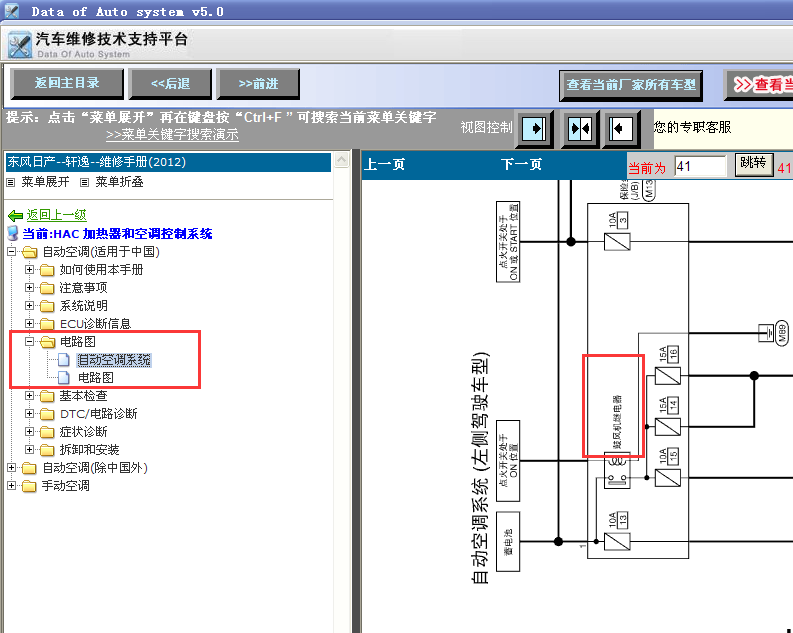Viewport: 793px width, 633px height.
Task: Click the 系统说明 folder icon
Action: [47, 306]
